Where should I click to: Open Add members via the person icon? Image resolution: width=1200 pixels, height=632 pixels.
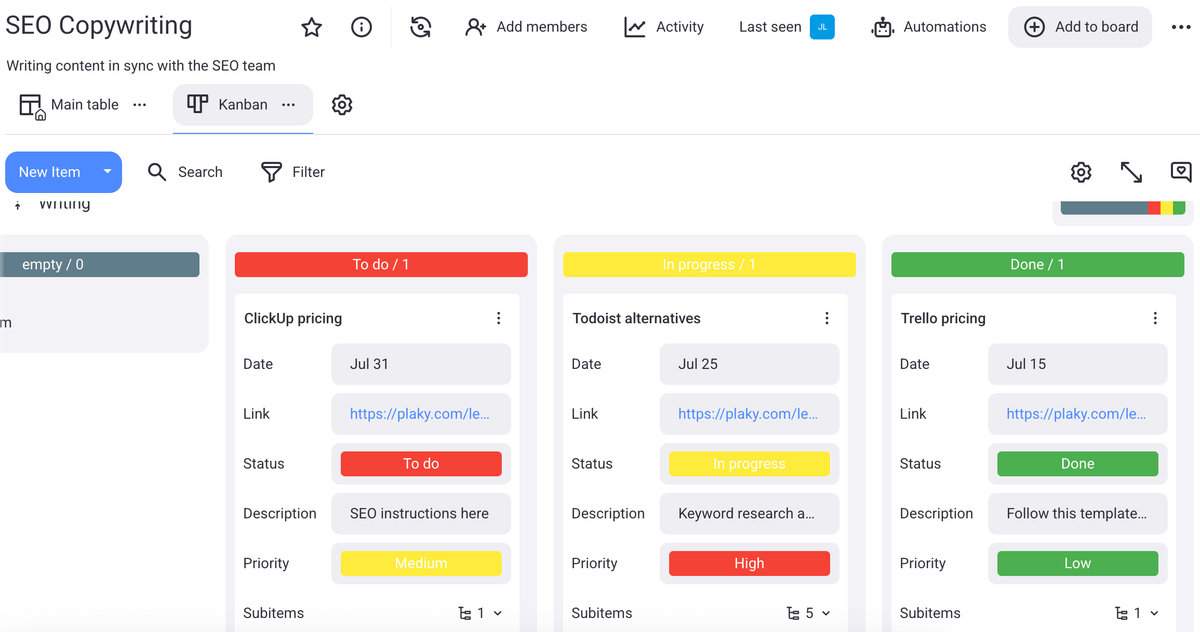476,27
